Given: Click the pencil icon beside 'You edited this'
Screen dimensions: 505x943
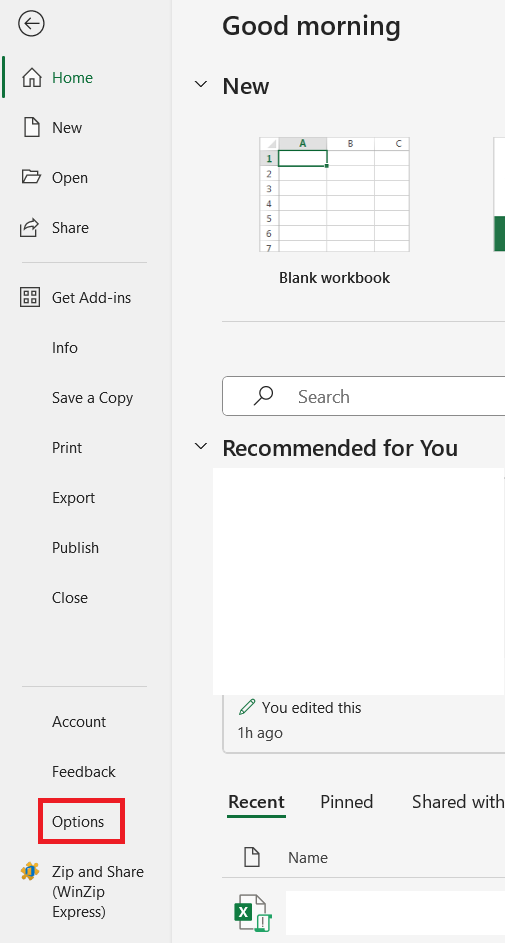Looking at the screenshot, I should [x=246, y=707].
